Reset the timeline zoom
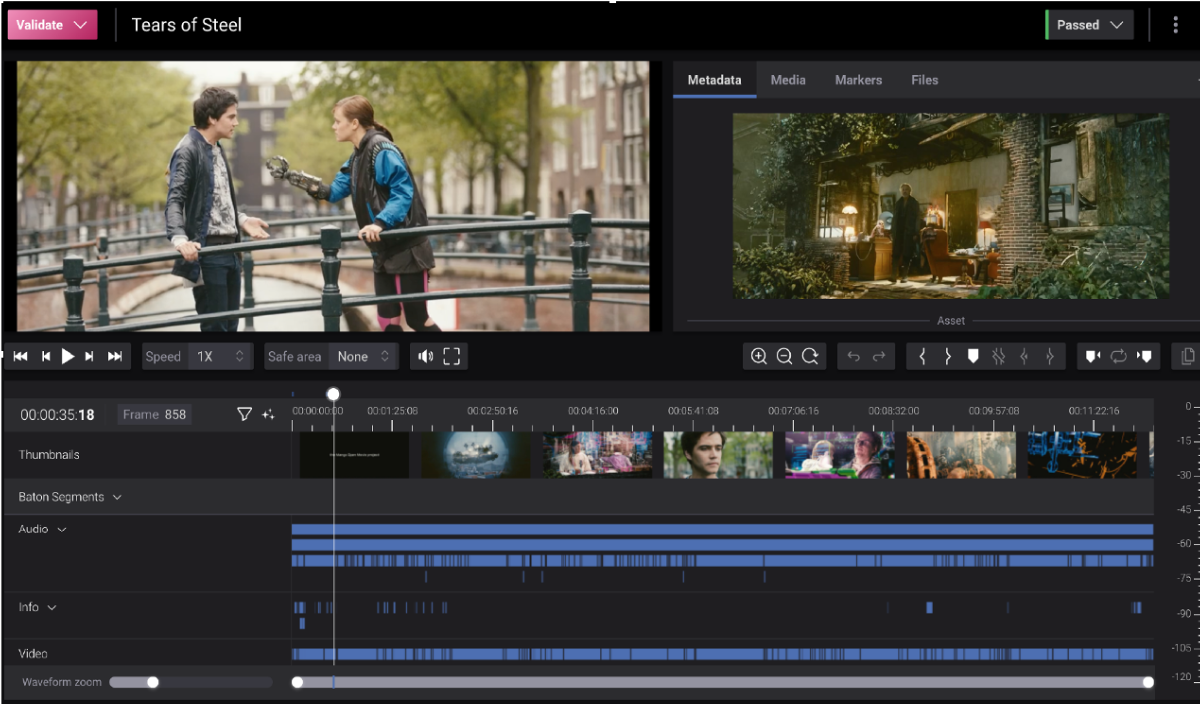The width and height of the screenshot is (1200, 704). 811,357
